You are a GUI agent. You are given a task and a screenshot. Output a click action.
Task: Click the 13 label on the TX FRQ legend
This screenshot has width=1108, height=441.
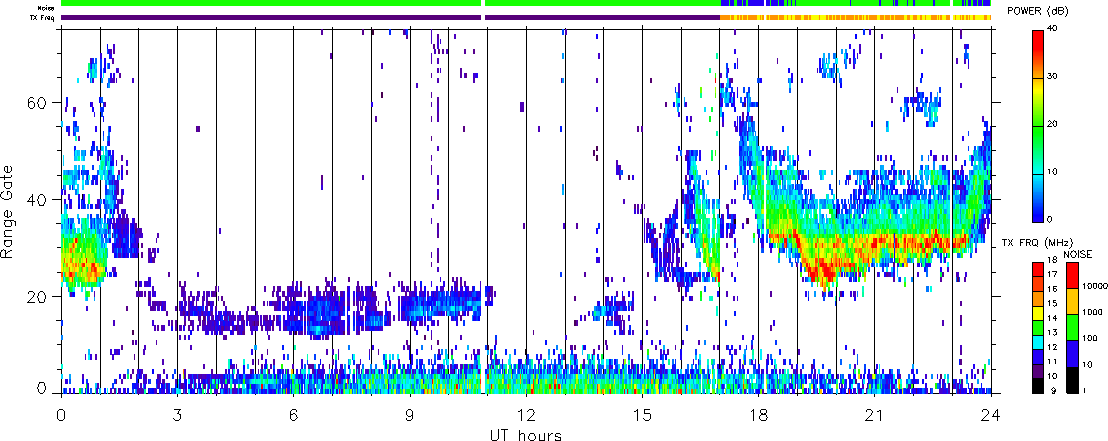tap(1052, 333)
